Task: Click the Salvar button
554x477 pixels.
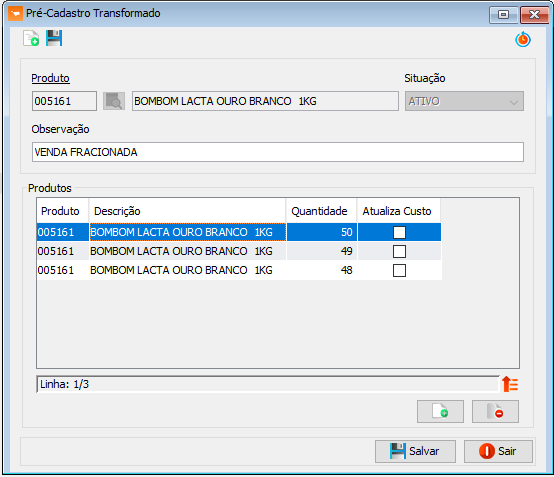Action: 415,451
